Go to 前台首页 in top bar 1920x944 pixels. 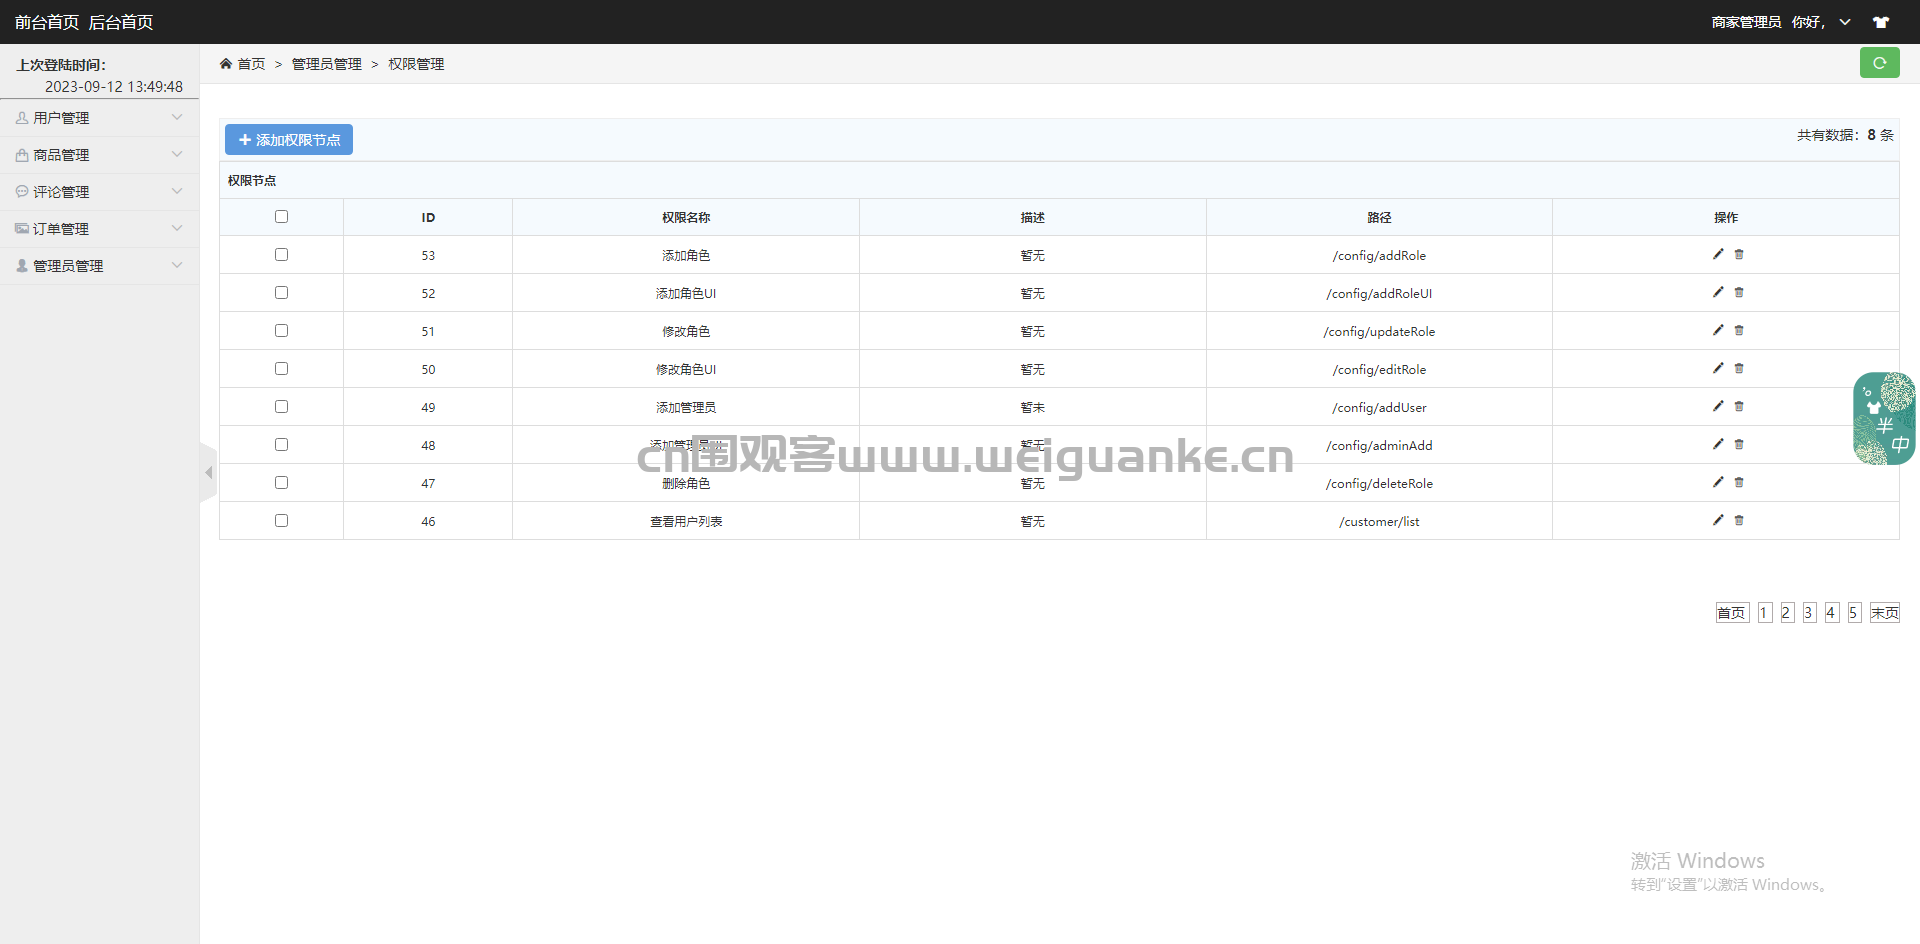click(x=47, y=22)
